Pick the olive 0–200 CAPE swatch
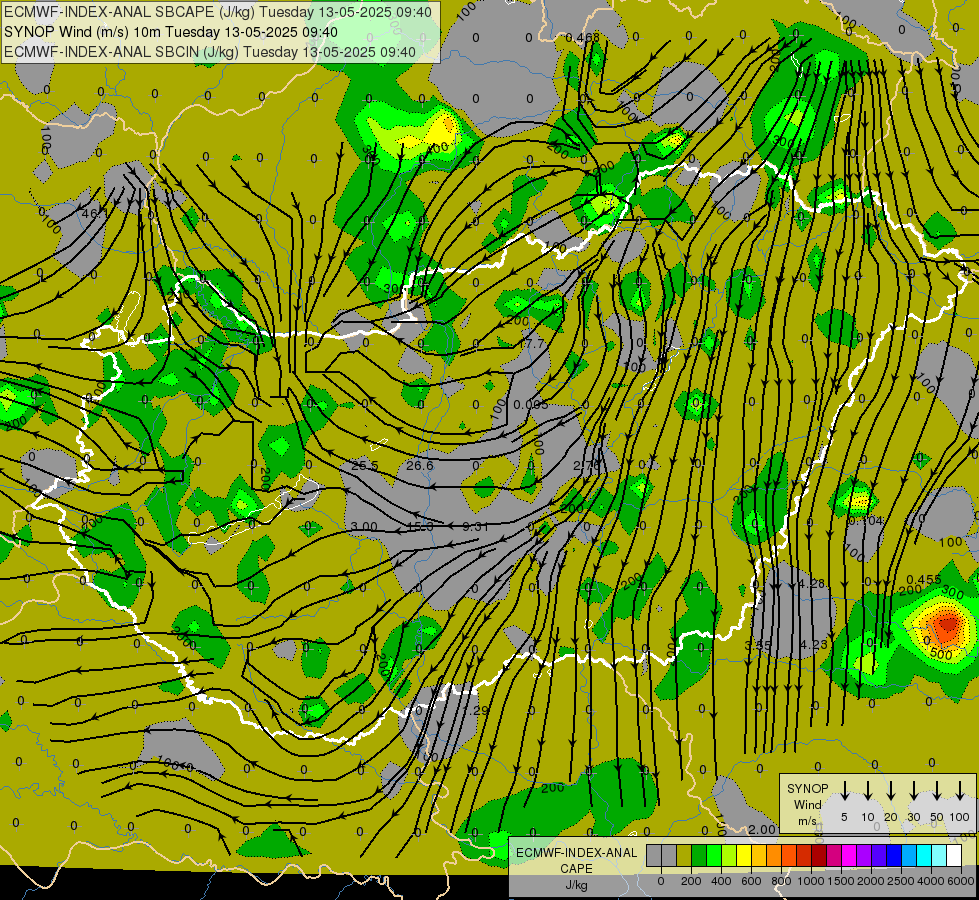Viewport: 979px width, 900px height. (684, 855)
